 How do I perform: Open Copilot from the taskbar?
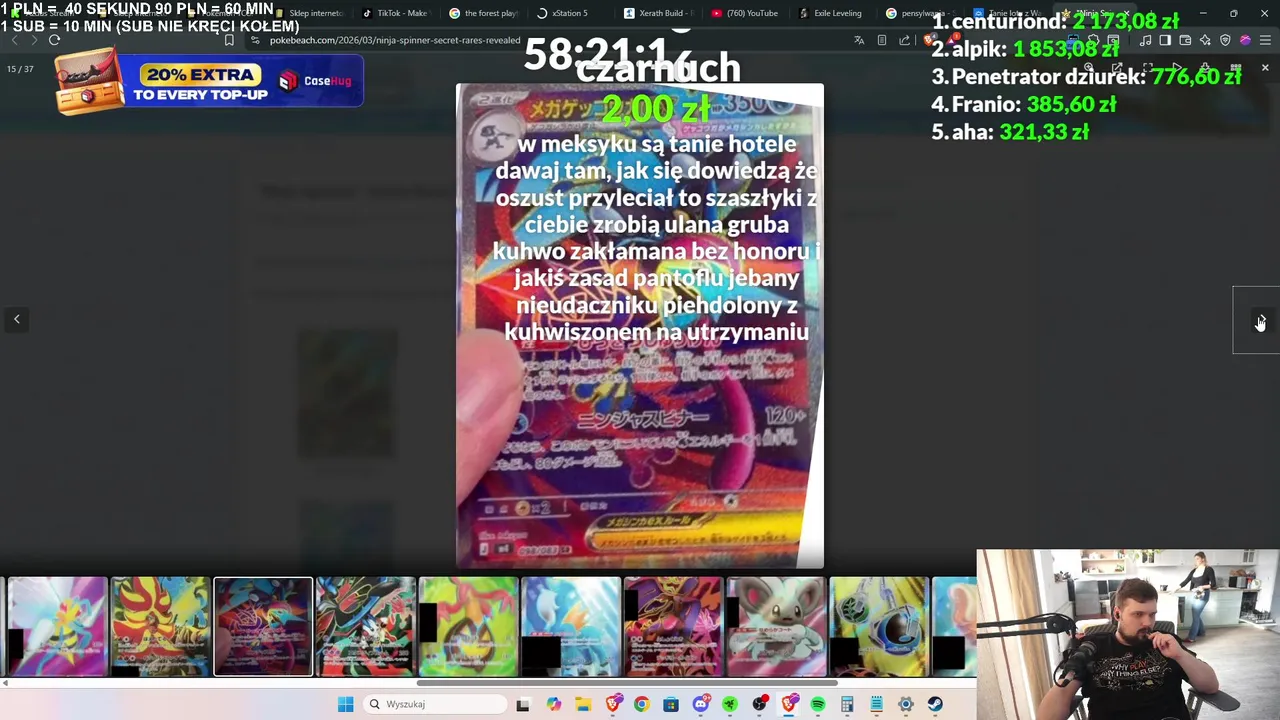coord(554,704)
